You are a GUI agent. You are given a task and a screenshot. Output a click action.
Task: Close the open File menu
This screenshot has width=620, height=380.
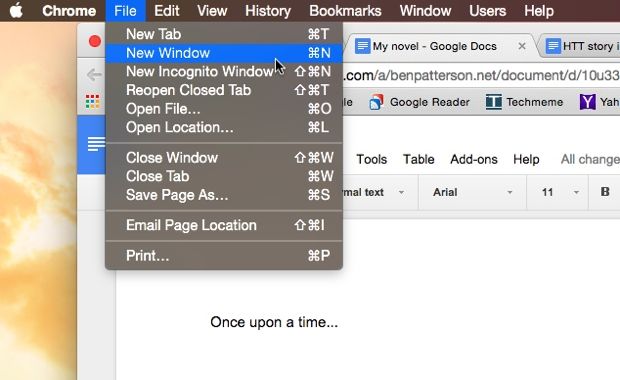click(x=125, y=11)
